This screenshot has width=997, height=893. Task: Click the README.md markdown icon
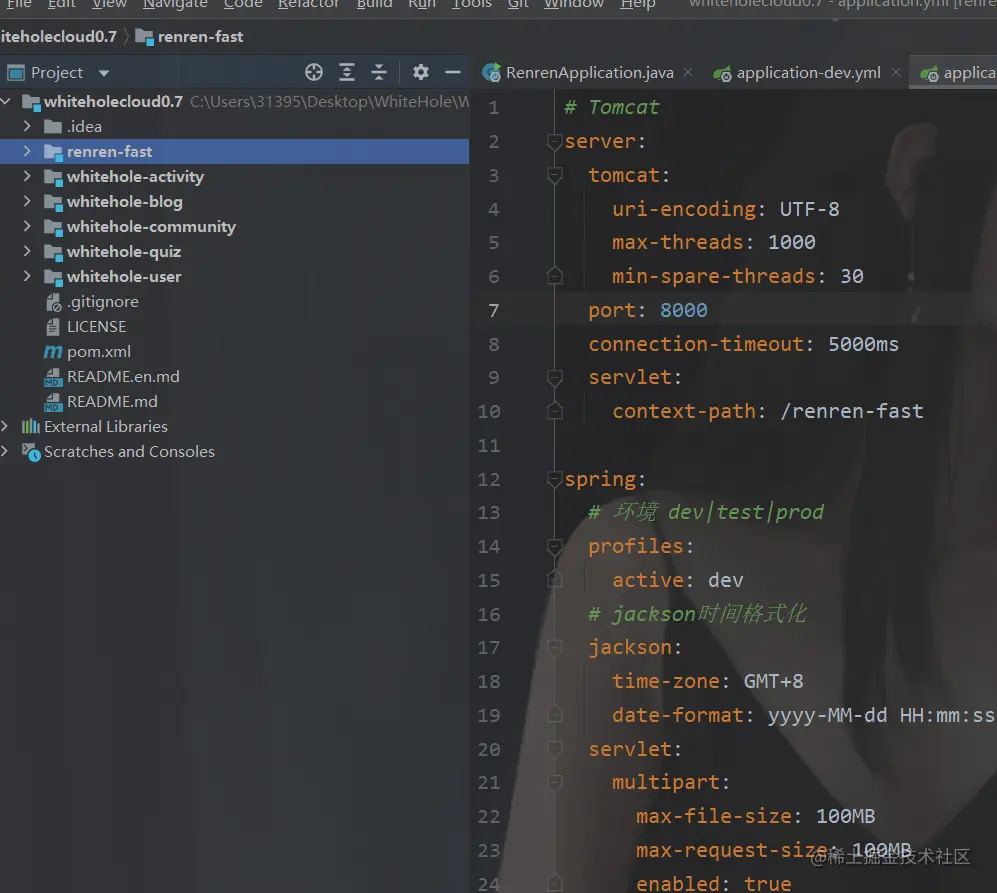click(x=53, y=402)
